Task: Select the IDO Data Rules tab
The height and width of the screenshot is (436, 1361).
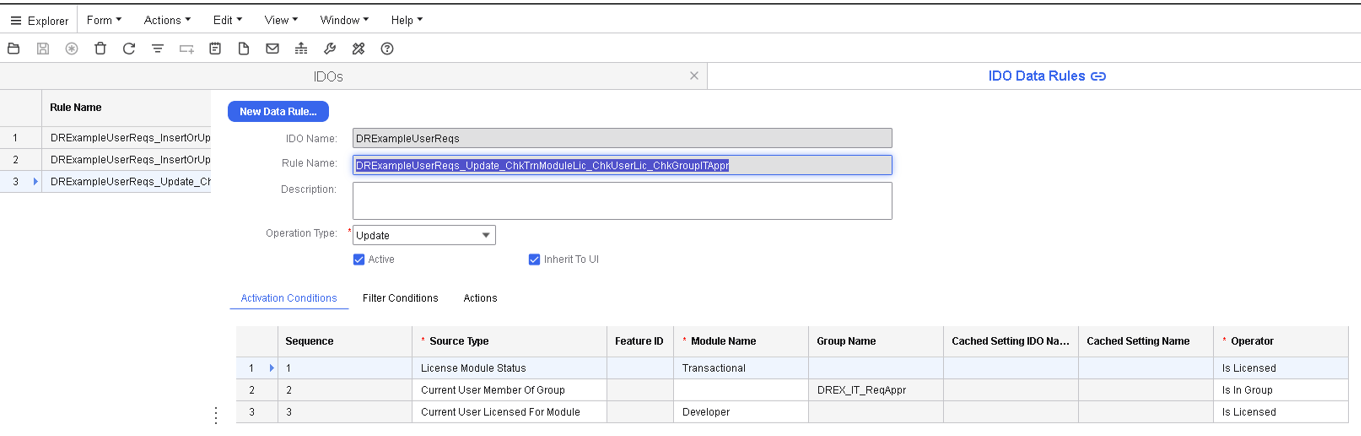Action: (1036, 76)
